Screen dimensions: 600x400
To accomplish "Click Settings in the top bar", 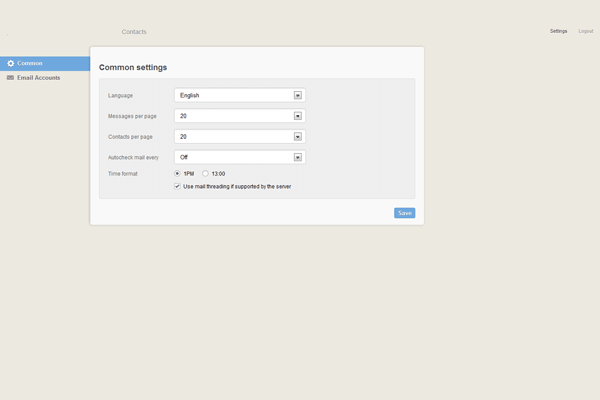I will coord(558,32).
